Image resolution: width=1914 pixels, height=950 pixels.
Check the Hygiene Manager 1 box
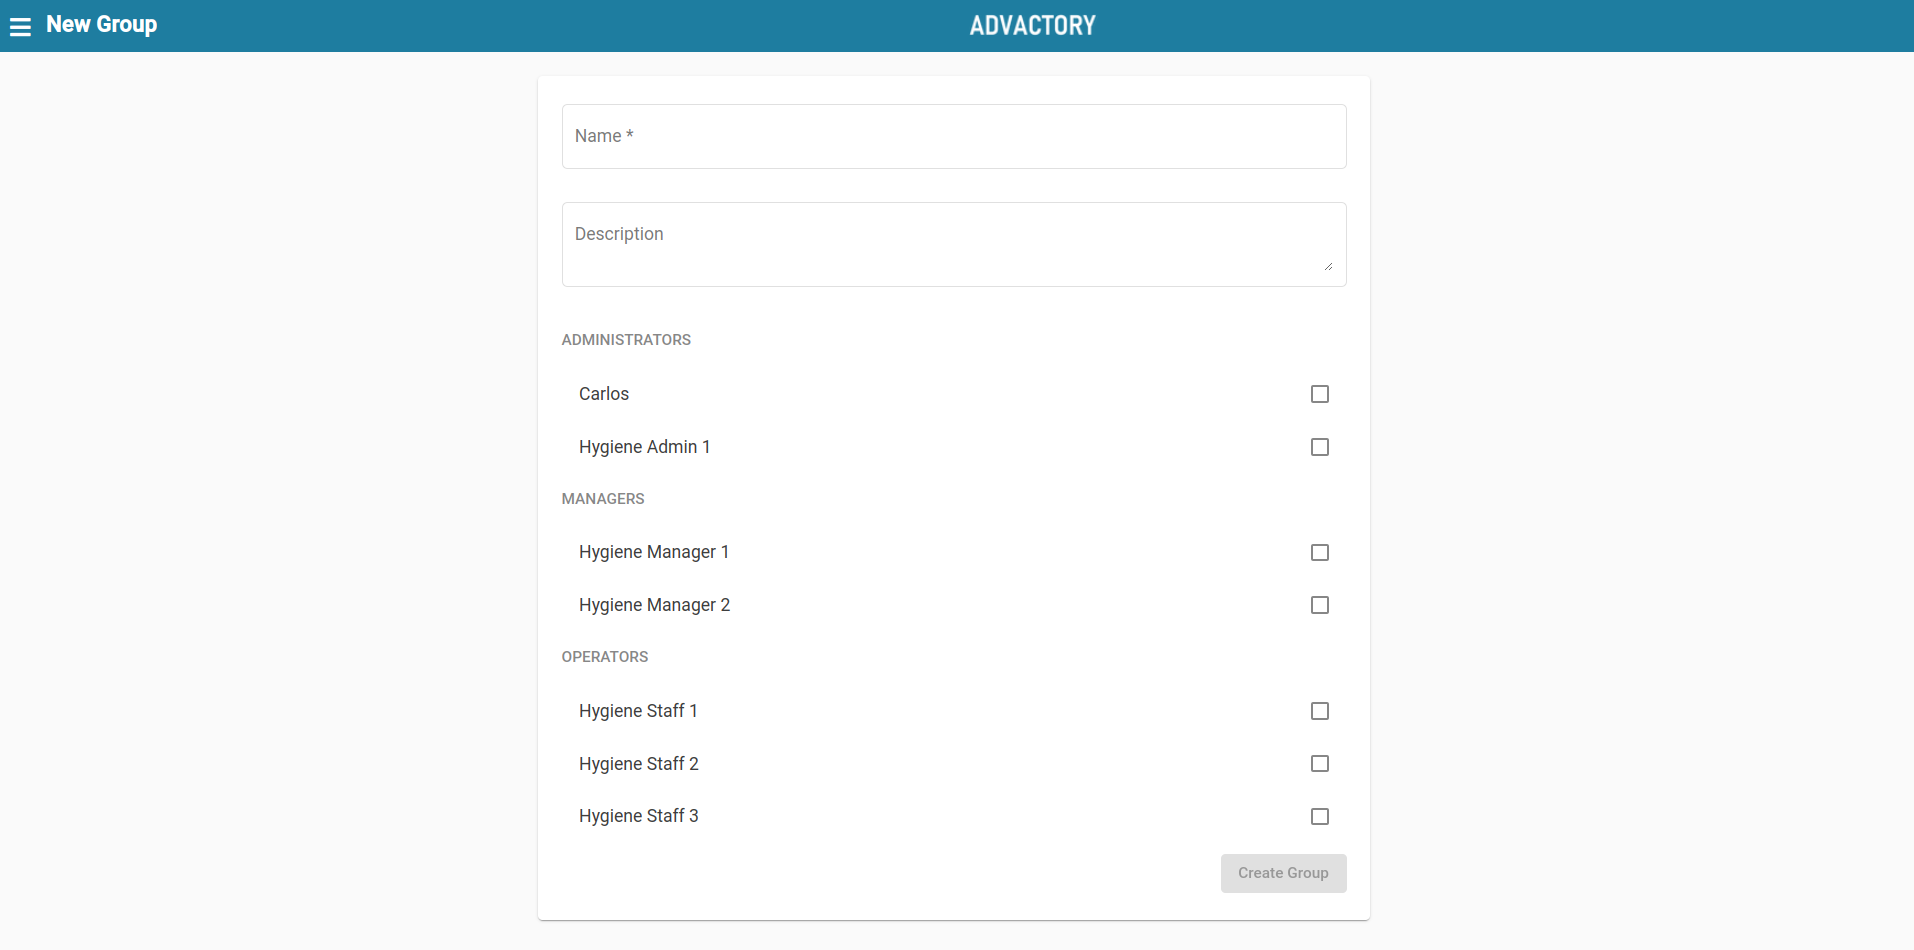coord(1320,553)
